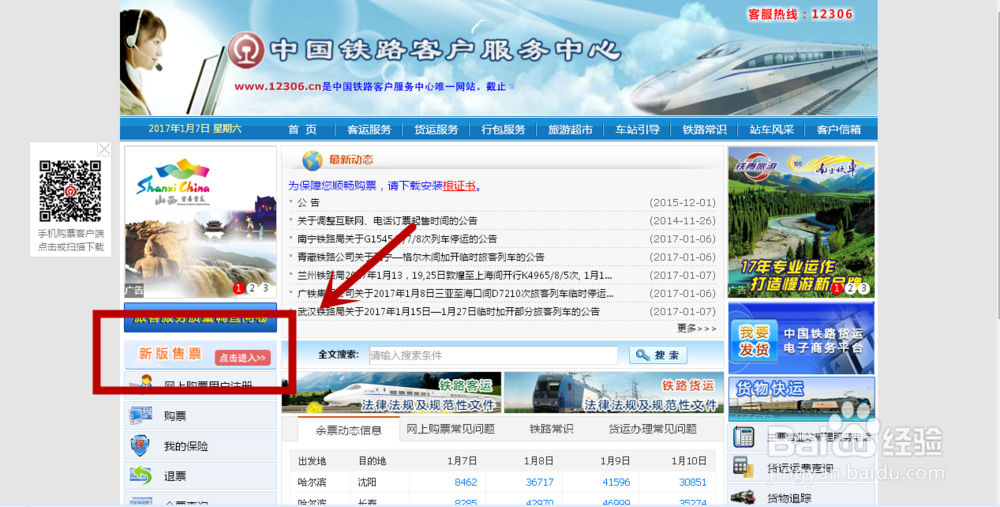The image size is (1000, 507).
Task: Click the 货物追踪 locomotive icon
Action: 742,496
